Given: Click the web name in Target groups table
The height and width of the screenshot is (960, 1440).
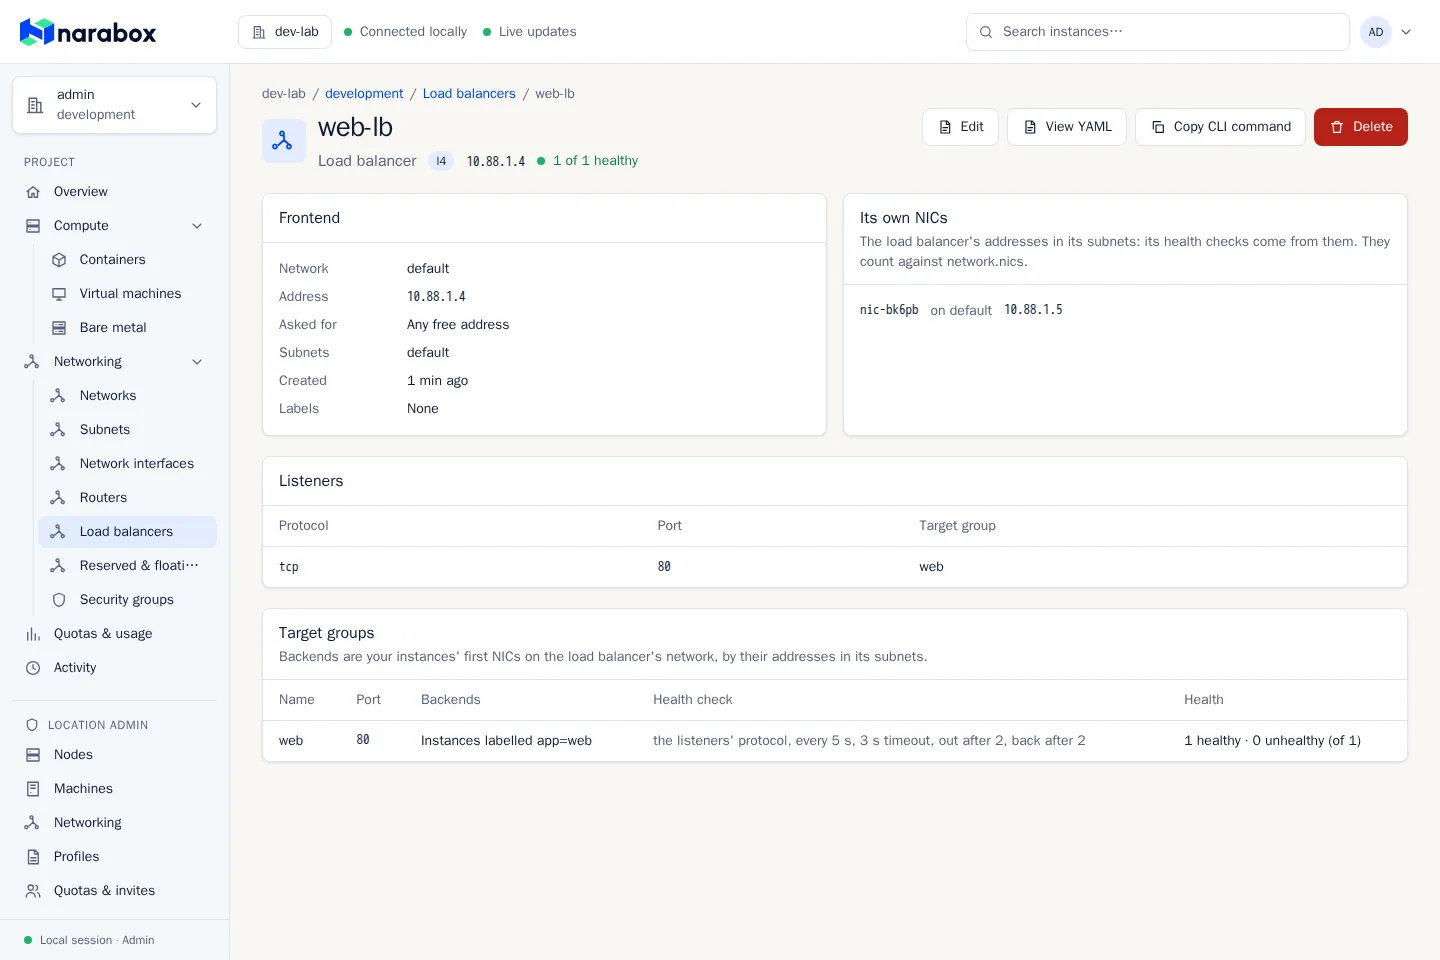Looking at the screenshot, I should click(291, 741).
